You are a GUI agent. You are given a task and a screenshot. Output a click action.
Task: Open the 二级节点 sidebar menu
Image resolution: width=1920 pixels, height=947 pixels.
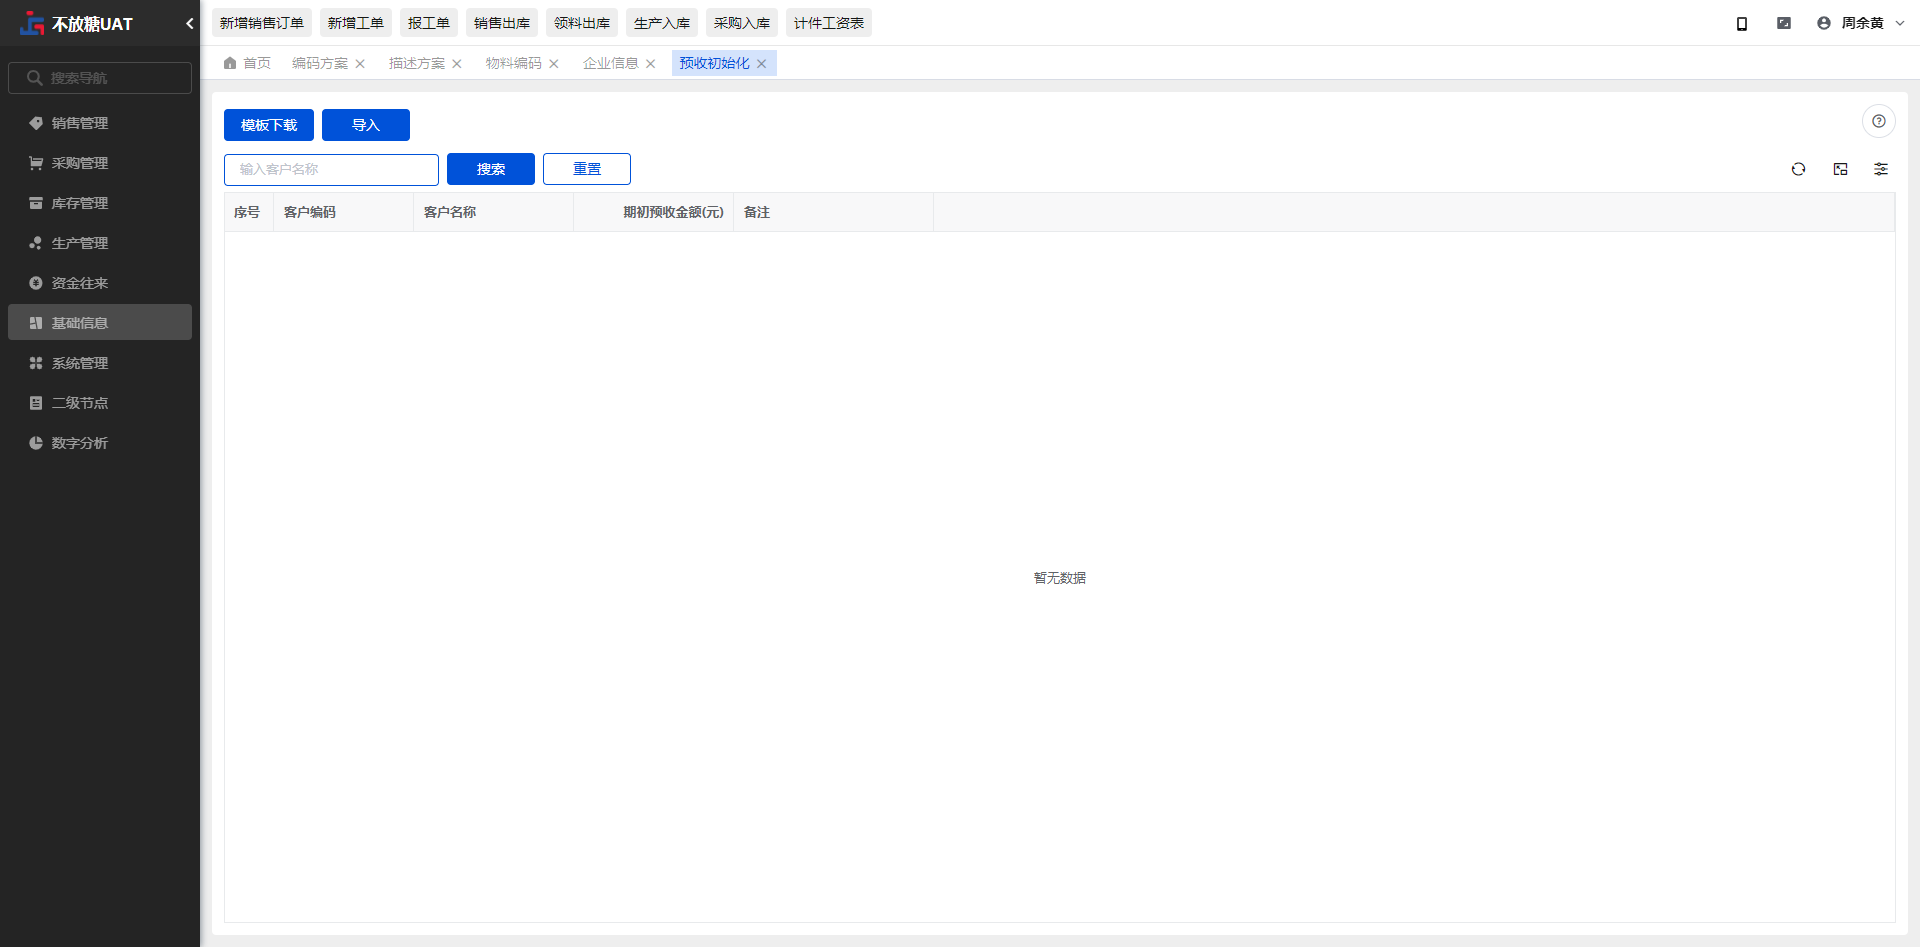[x=100, y=403]
